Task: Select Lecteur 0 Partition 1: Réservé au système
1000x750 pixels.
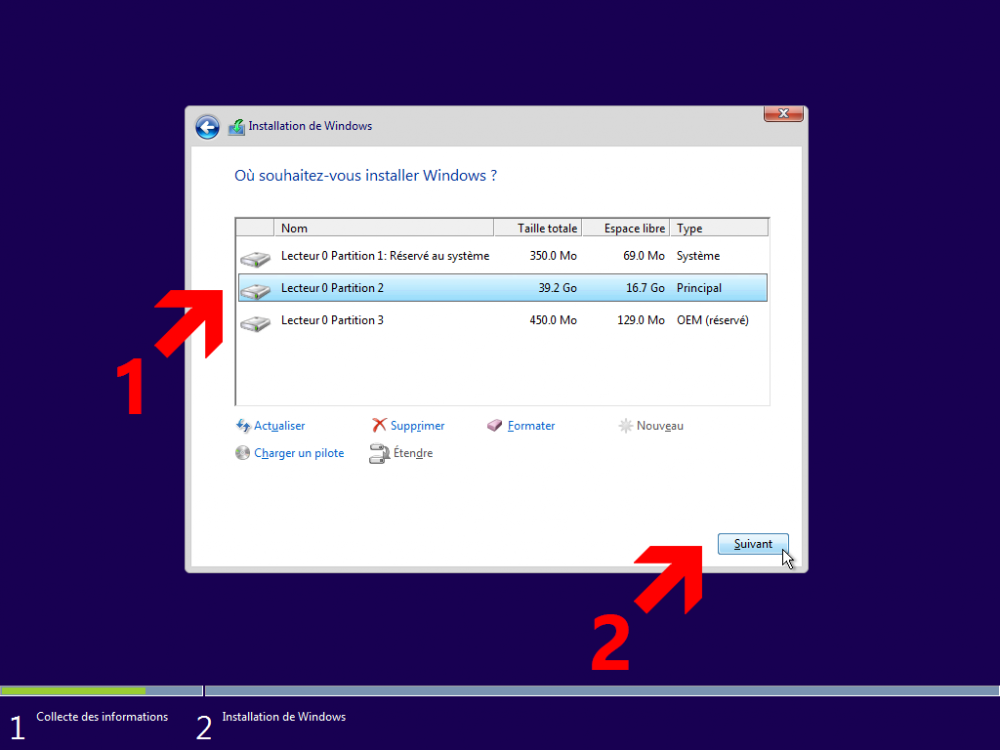Action: coord(503,256)
